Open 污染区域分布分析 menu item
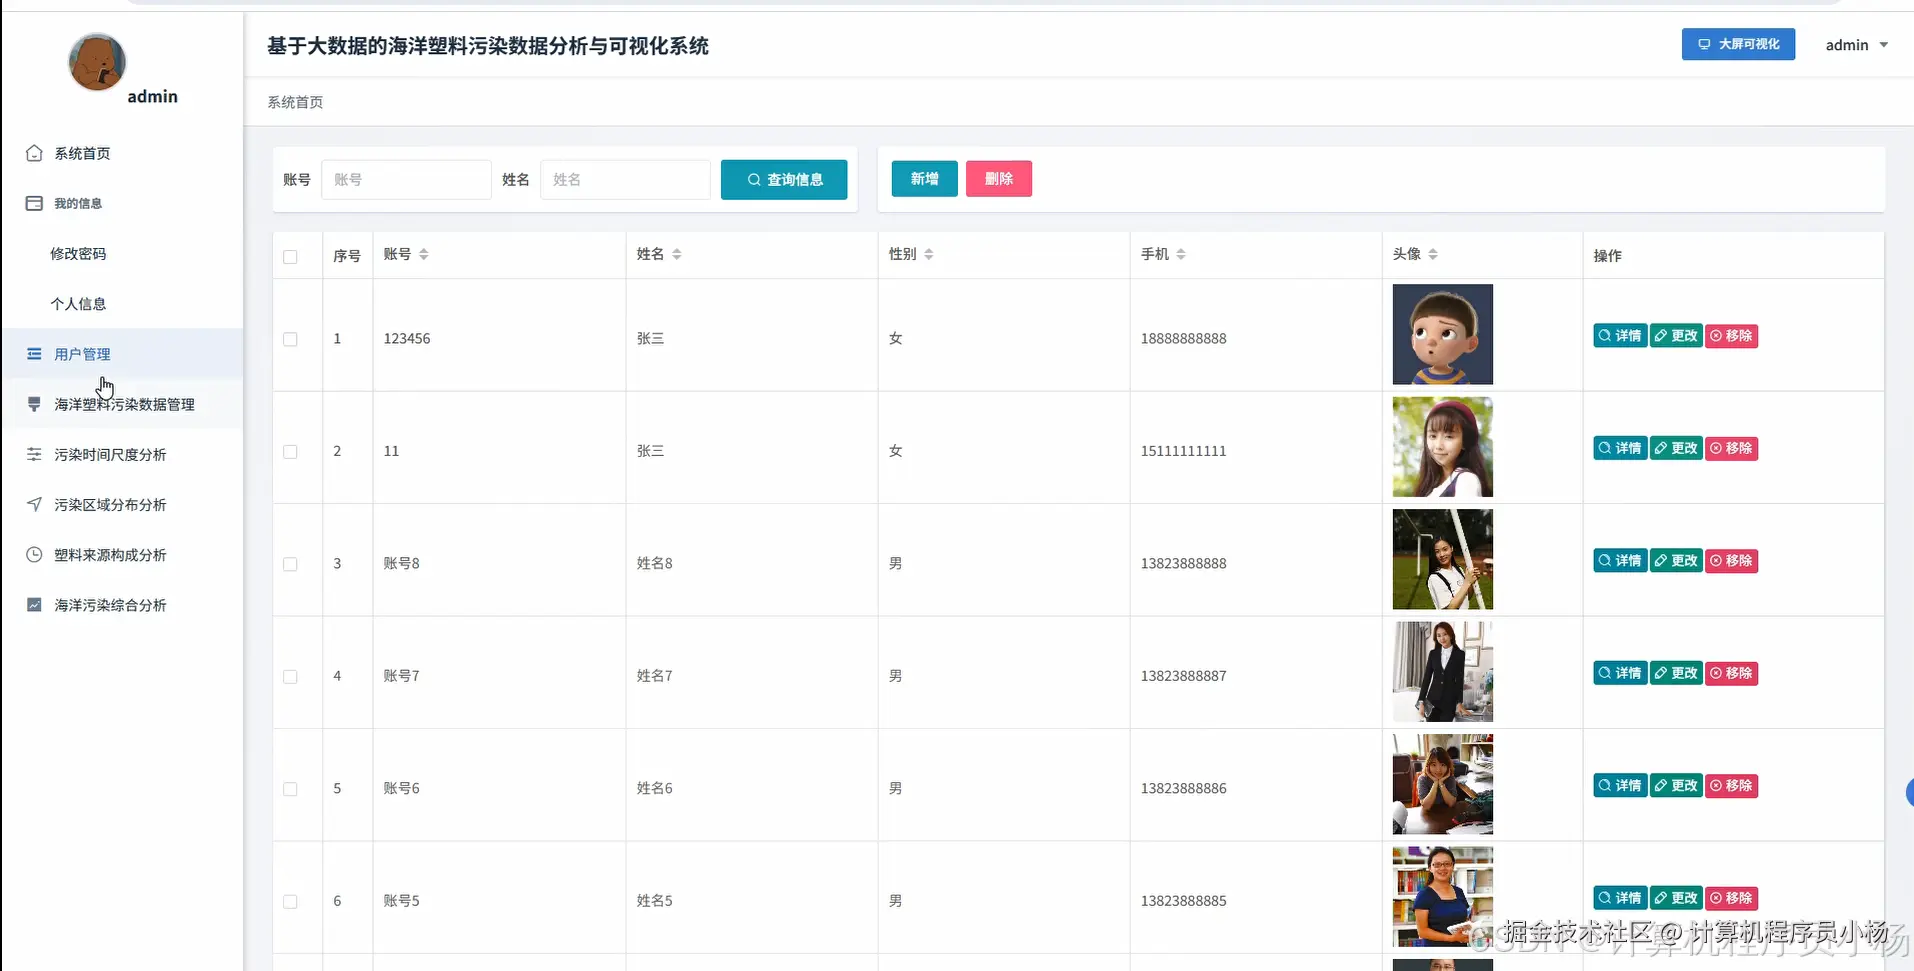Image resolution: width=1914 pixels, height=971 pixels. click(x=122, y=504)
